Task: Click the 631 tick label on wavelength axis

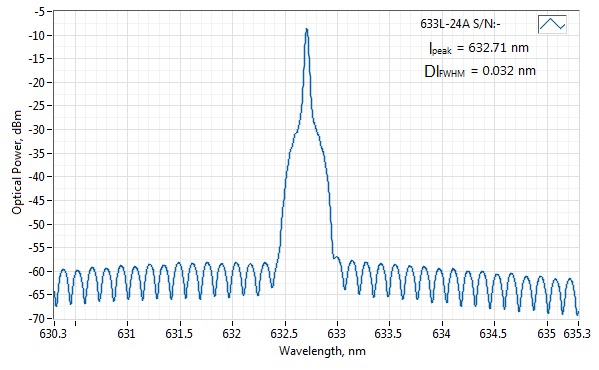Action: [x=126, y=334]
